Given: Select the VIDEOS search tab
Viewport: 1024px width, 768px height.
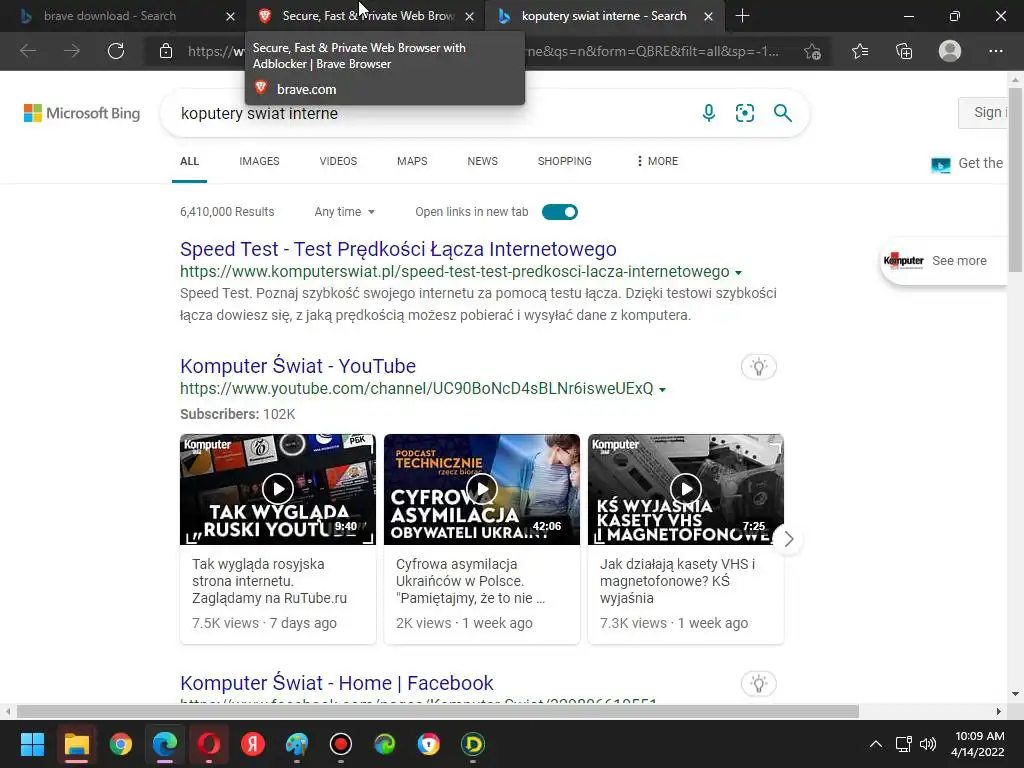Looking at the screenshot, I should tap(338, 161).
